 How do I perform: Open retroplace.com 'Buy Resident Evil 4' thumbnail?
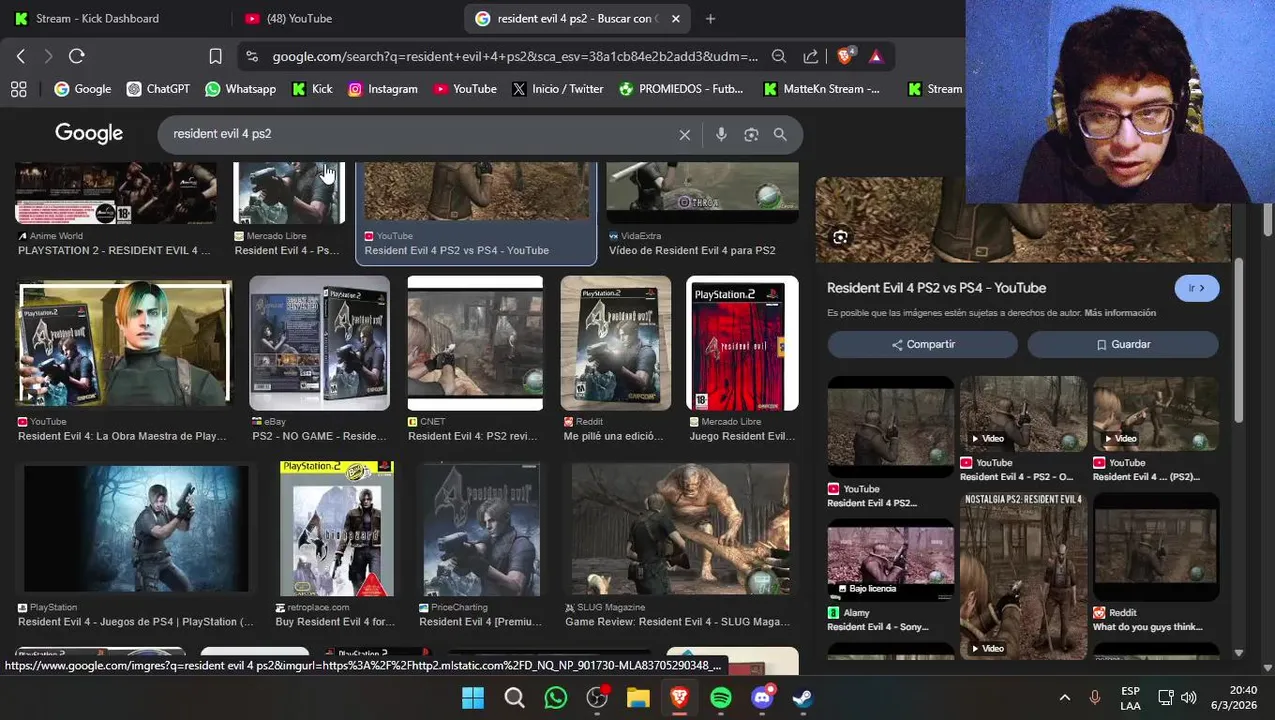pyautogui.click(x=337, y=529)
